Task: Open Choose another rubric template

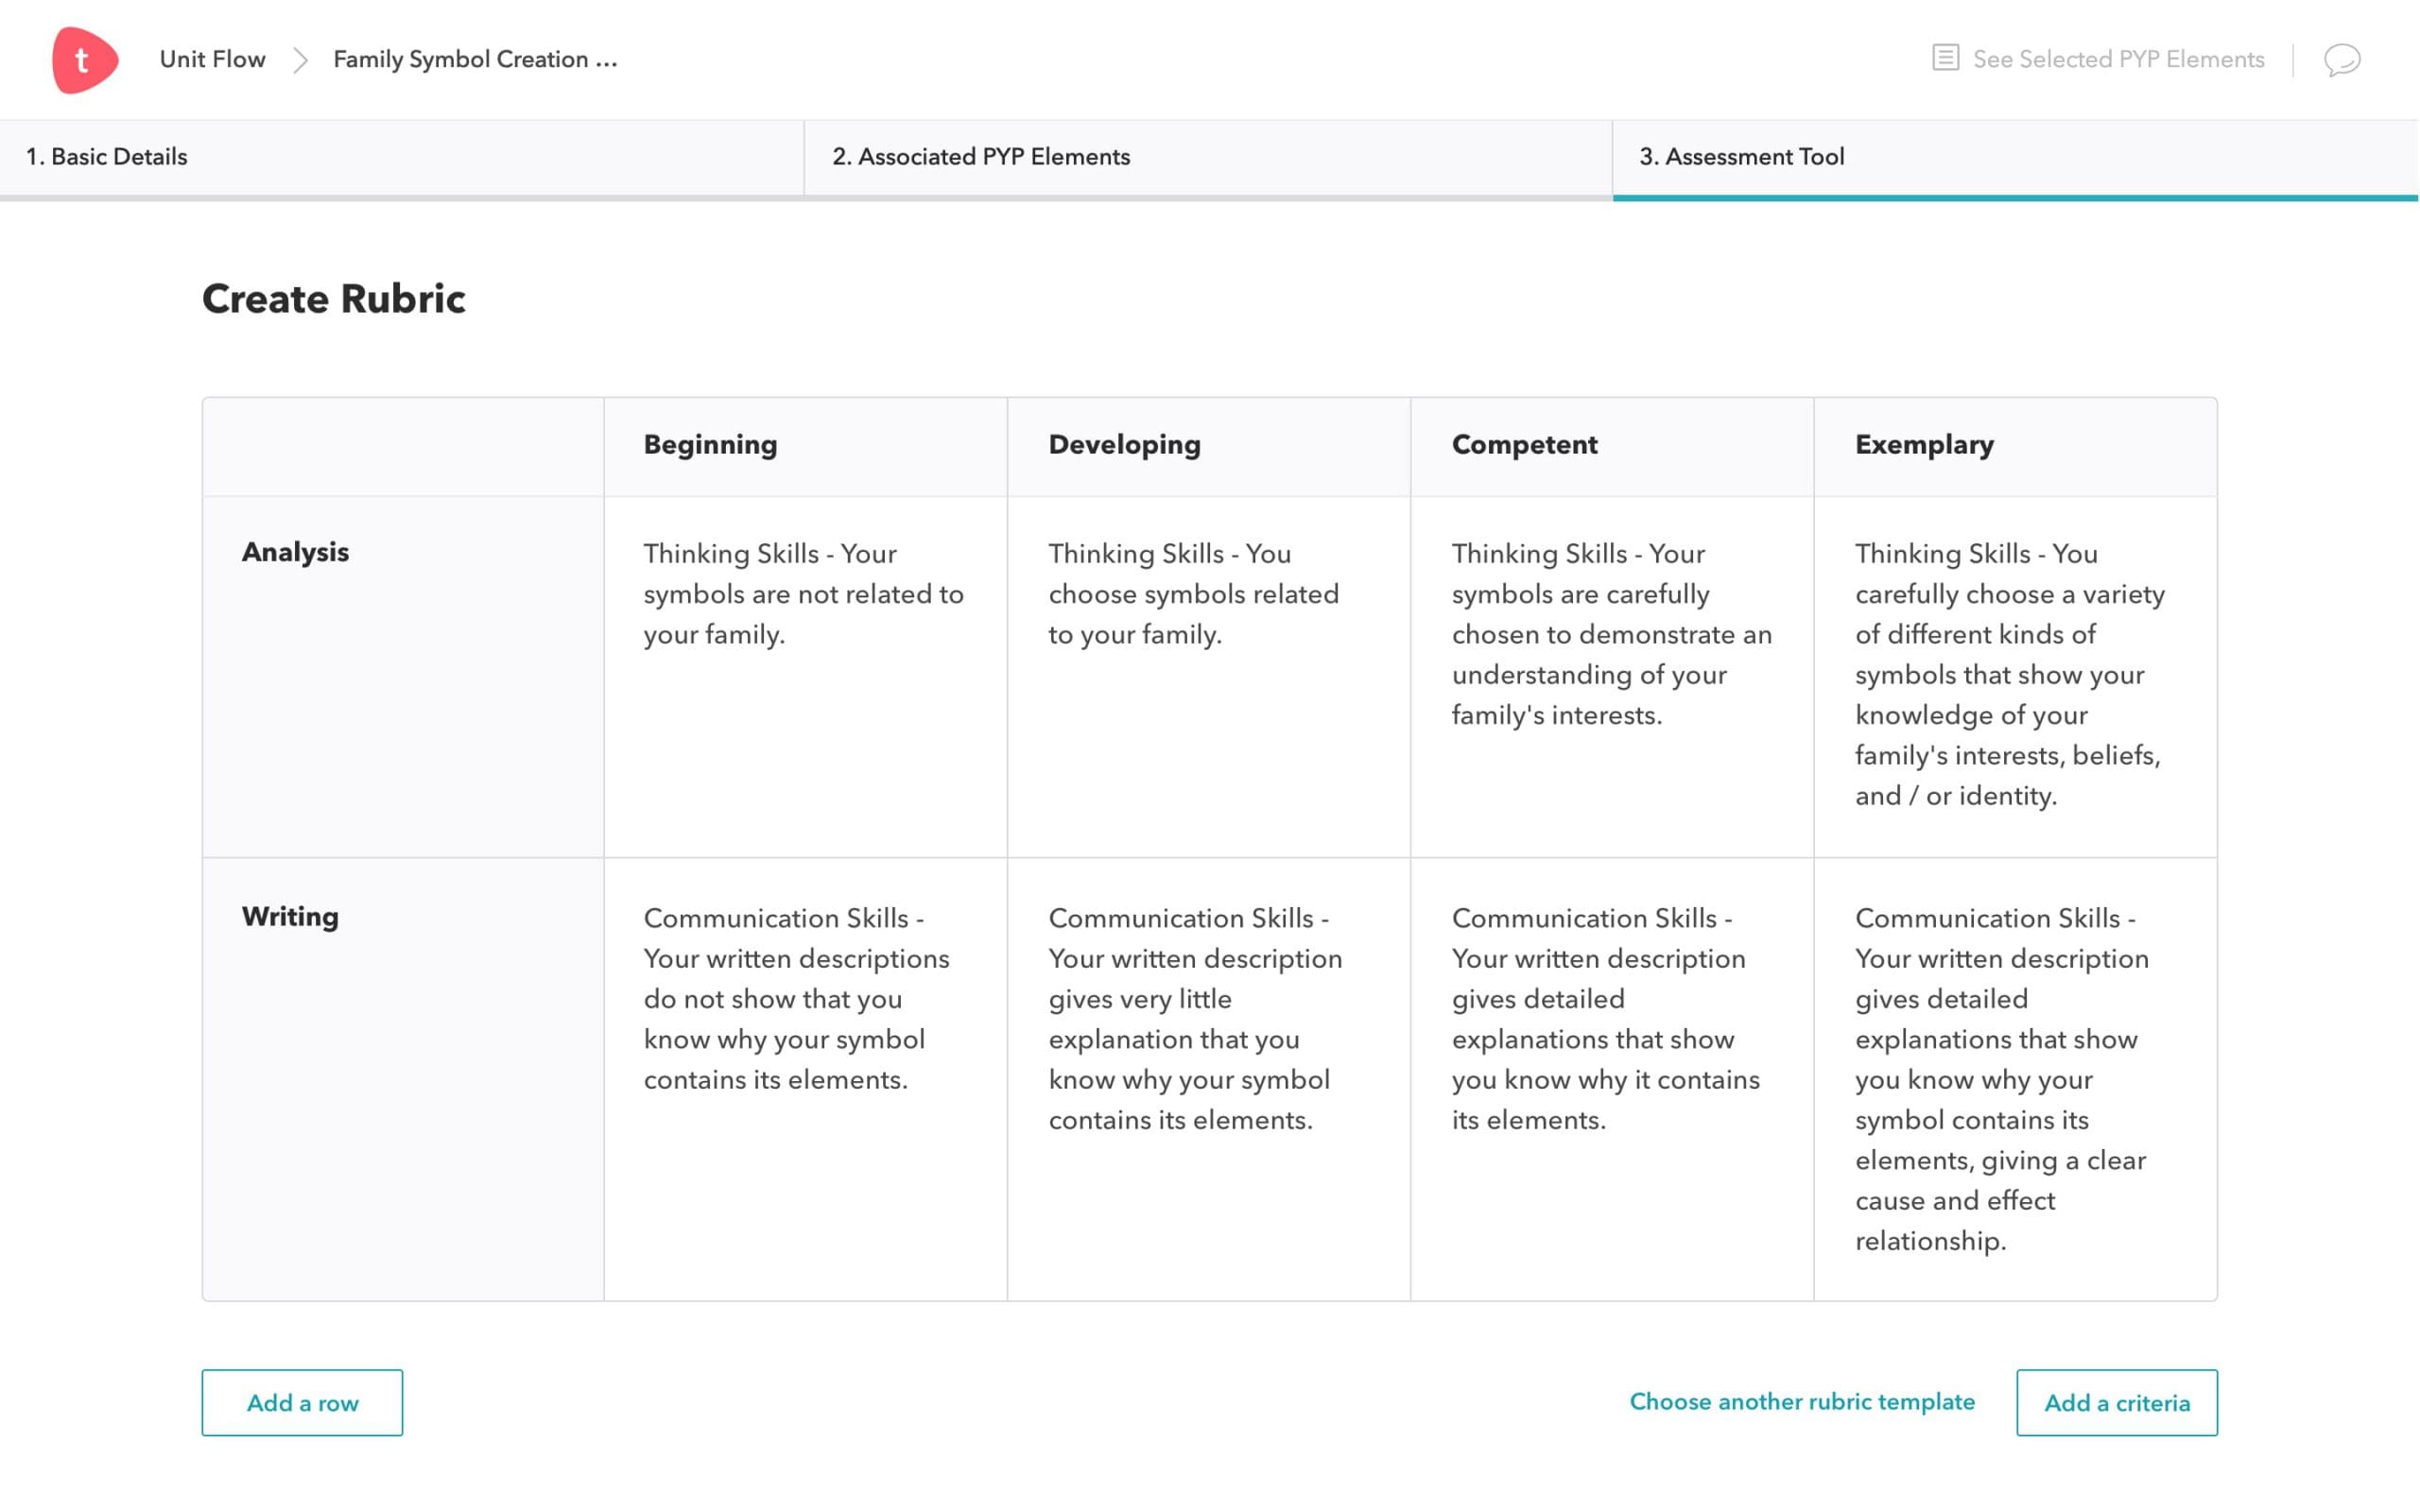Action: (x=1802, y=1402)
